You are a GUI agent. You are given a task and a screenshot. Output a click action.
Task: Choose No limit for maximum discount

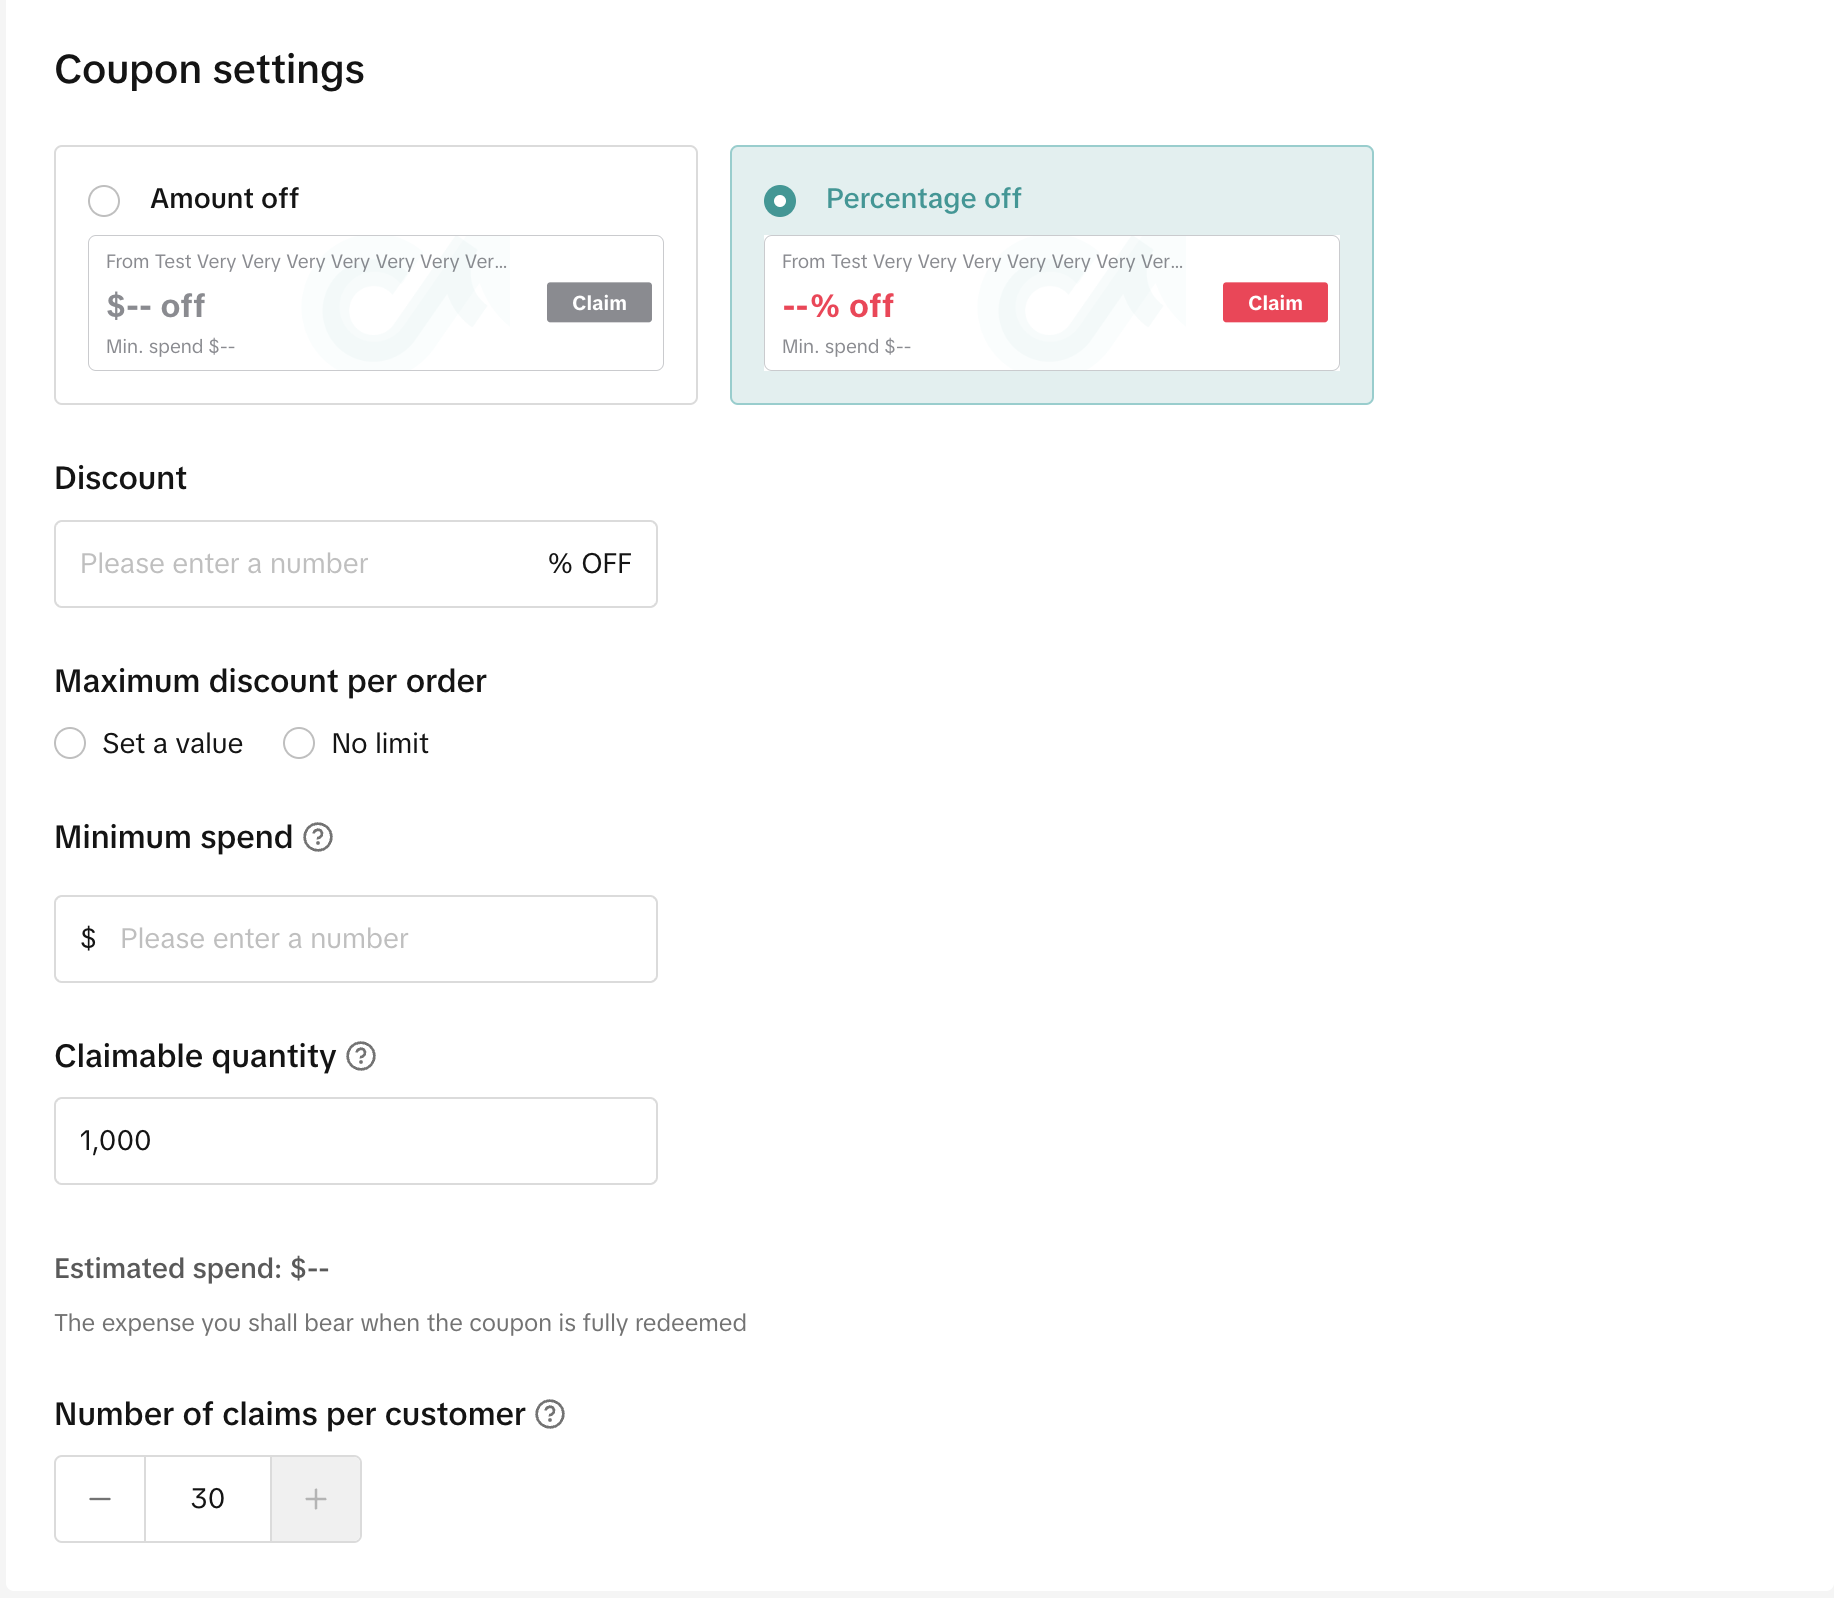click(299, 743)
